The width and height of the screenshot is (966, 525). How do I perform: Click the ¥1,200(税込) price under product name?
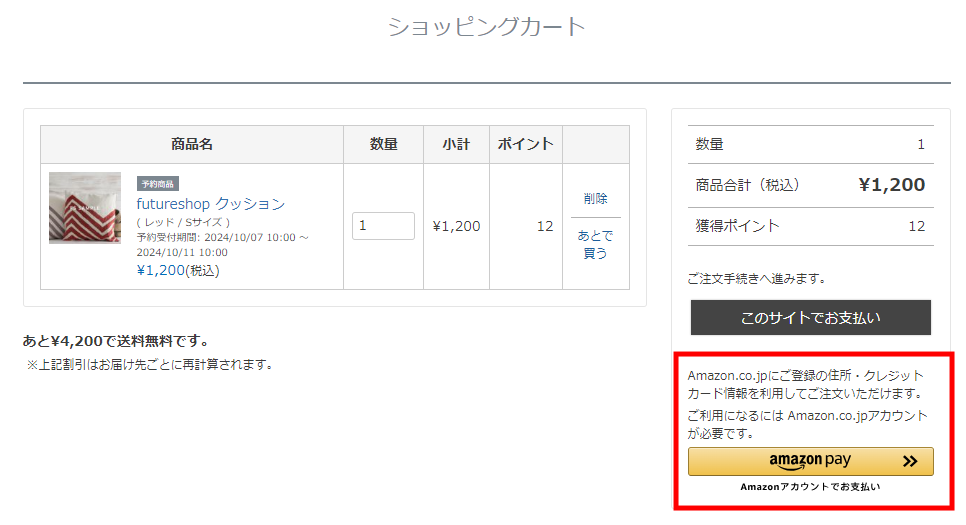pyautogui.click(x=178, y=271)
